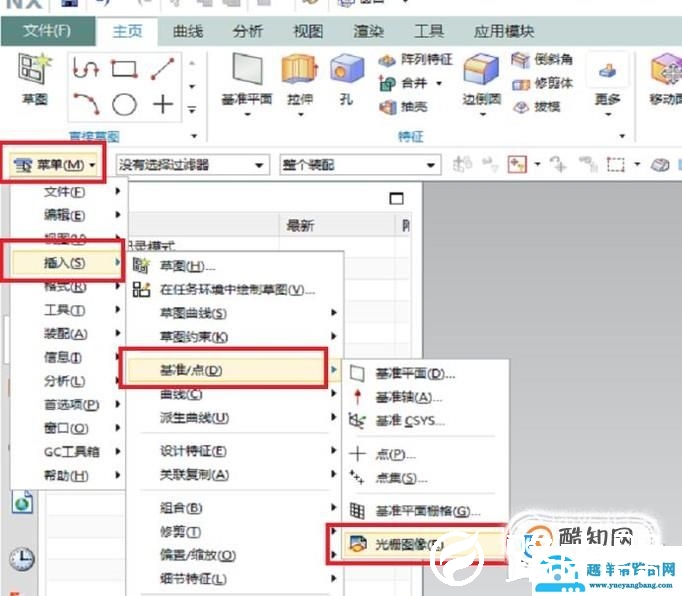Screen dimensions: 682x596
Task: Open the Preferences (首选项P) menu item
Action: point(67,405)
